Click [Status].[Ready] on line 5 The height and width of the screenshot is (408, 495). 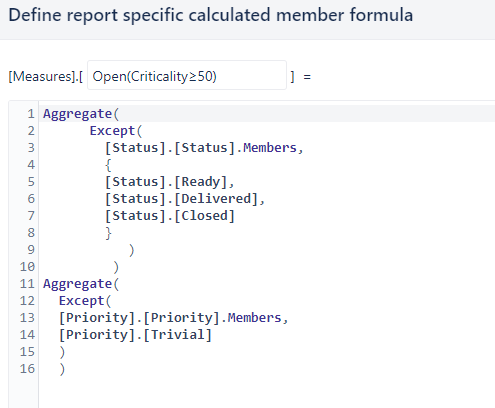(x=166, y=182)
